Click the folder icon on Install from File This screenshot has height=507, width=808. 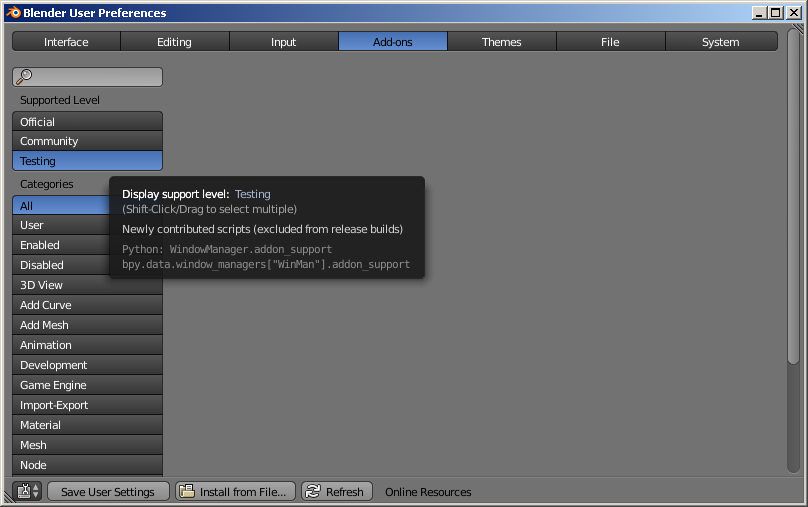point(187,491)
